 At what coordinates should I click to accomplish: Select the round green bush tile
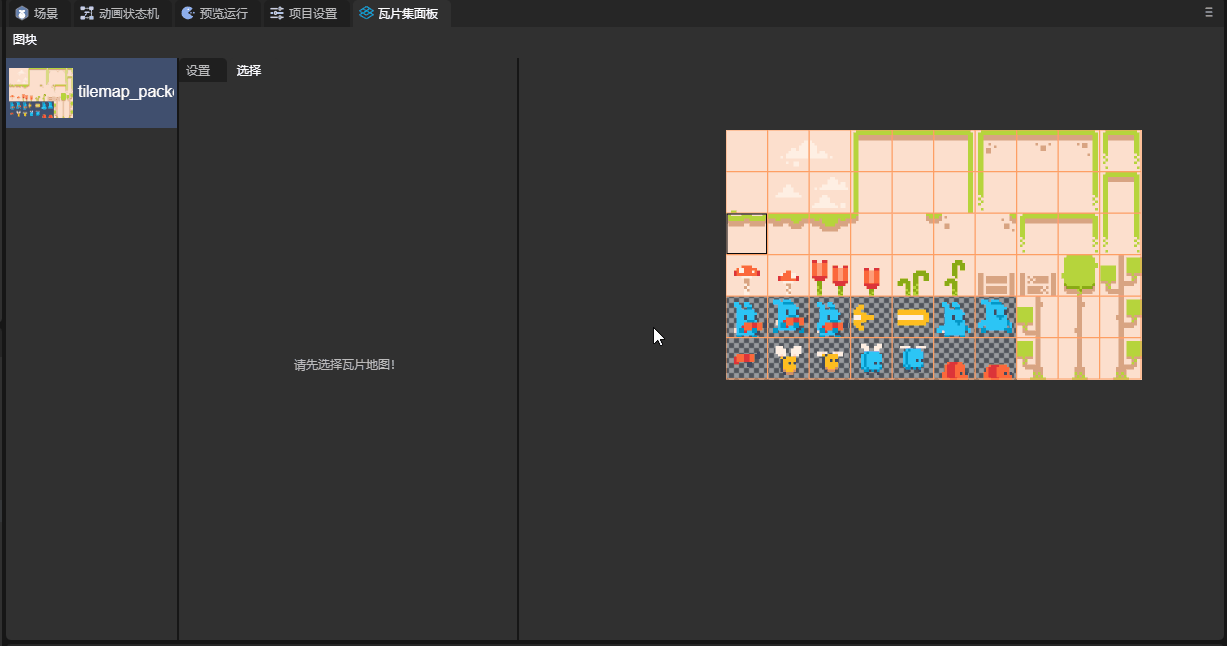(x=1078, y=274)
